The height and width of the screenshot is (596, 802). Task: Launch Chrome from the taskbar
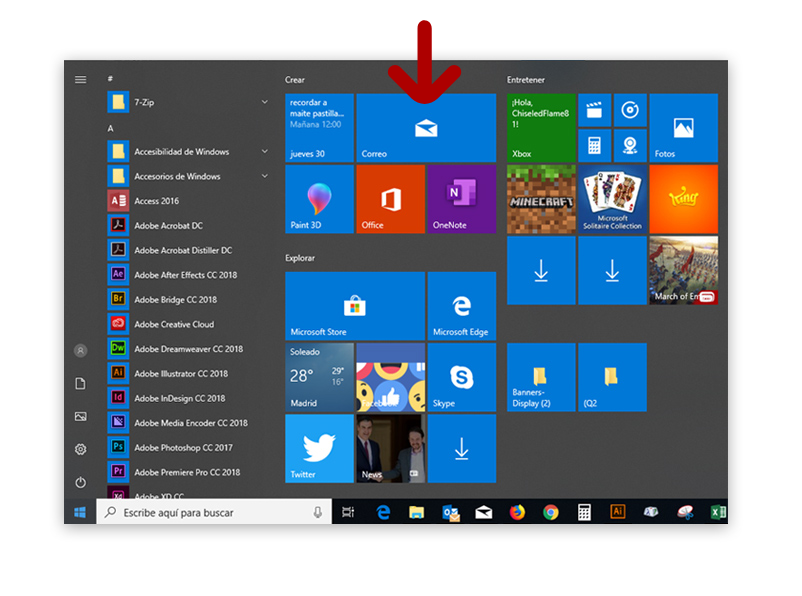point(551,512)
